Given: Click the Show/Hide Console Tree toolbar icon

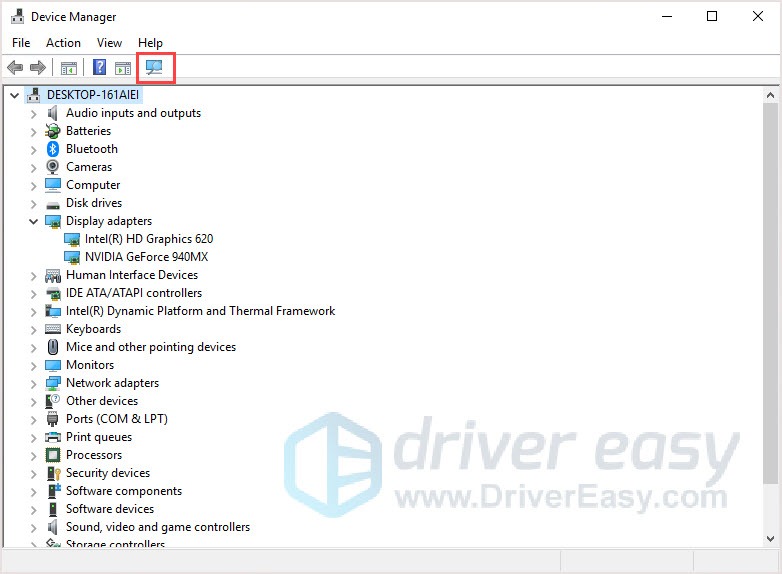Looking at the screenshot, I should (x=68, y=68).
